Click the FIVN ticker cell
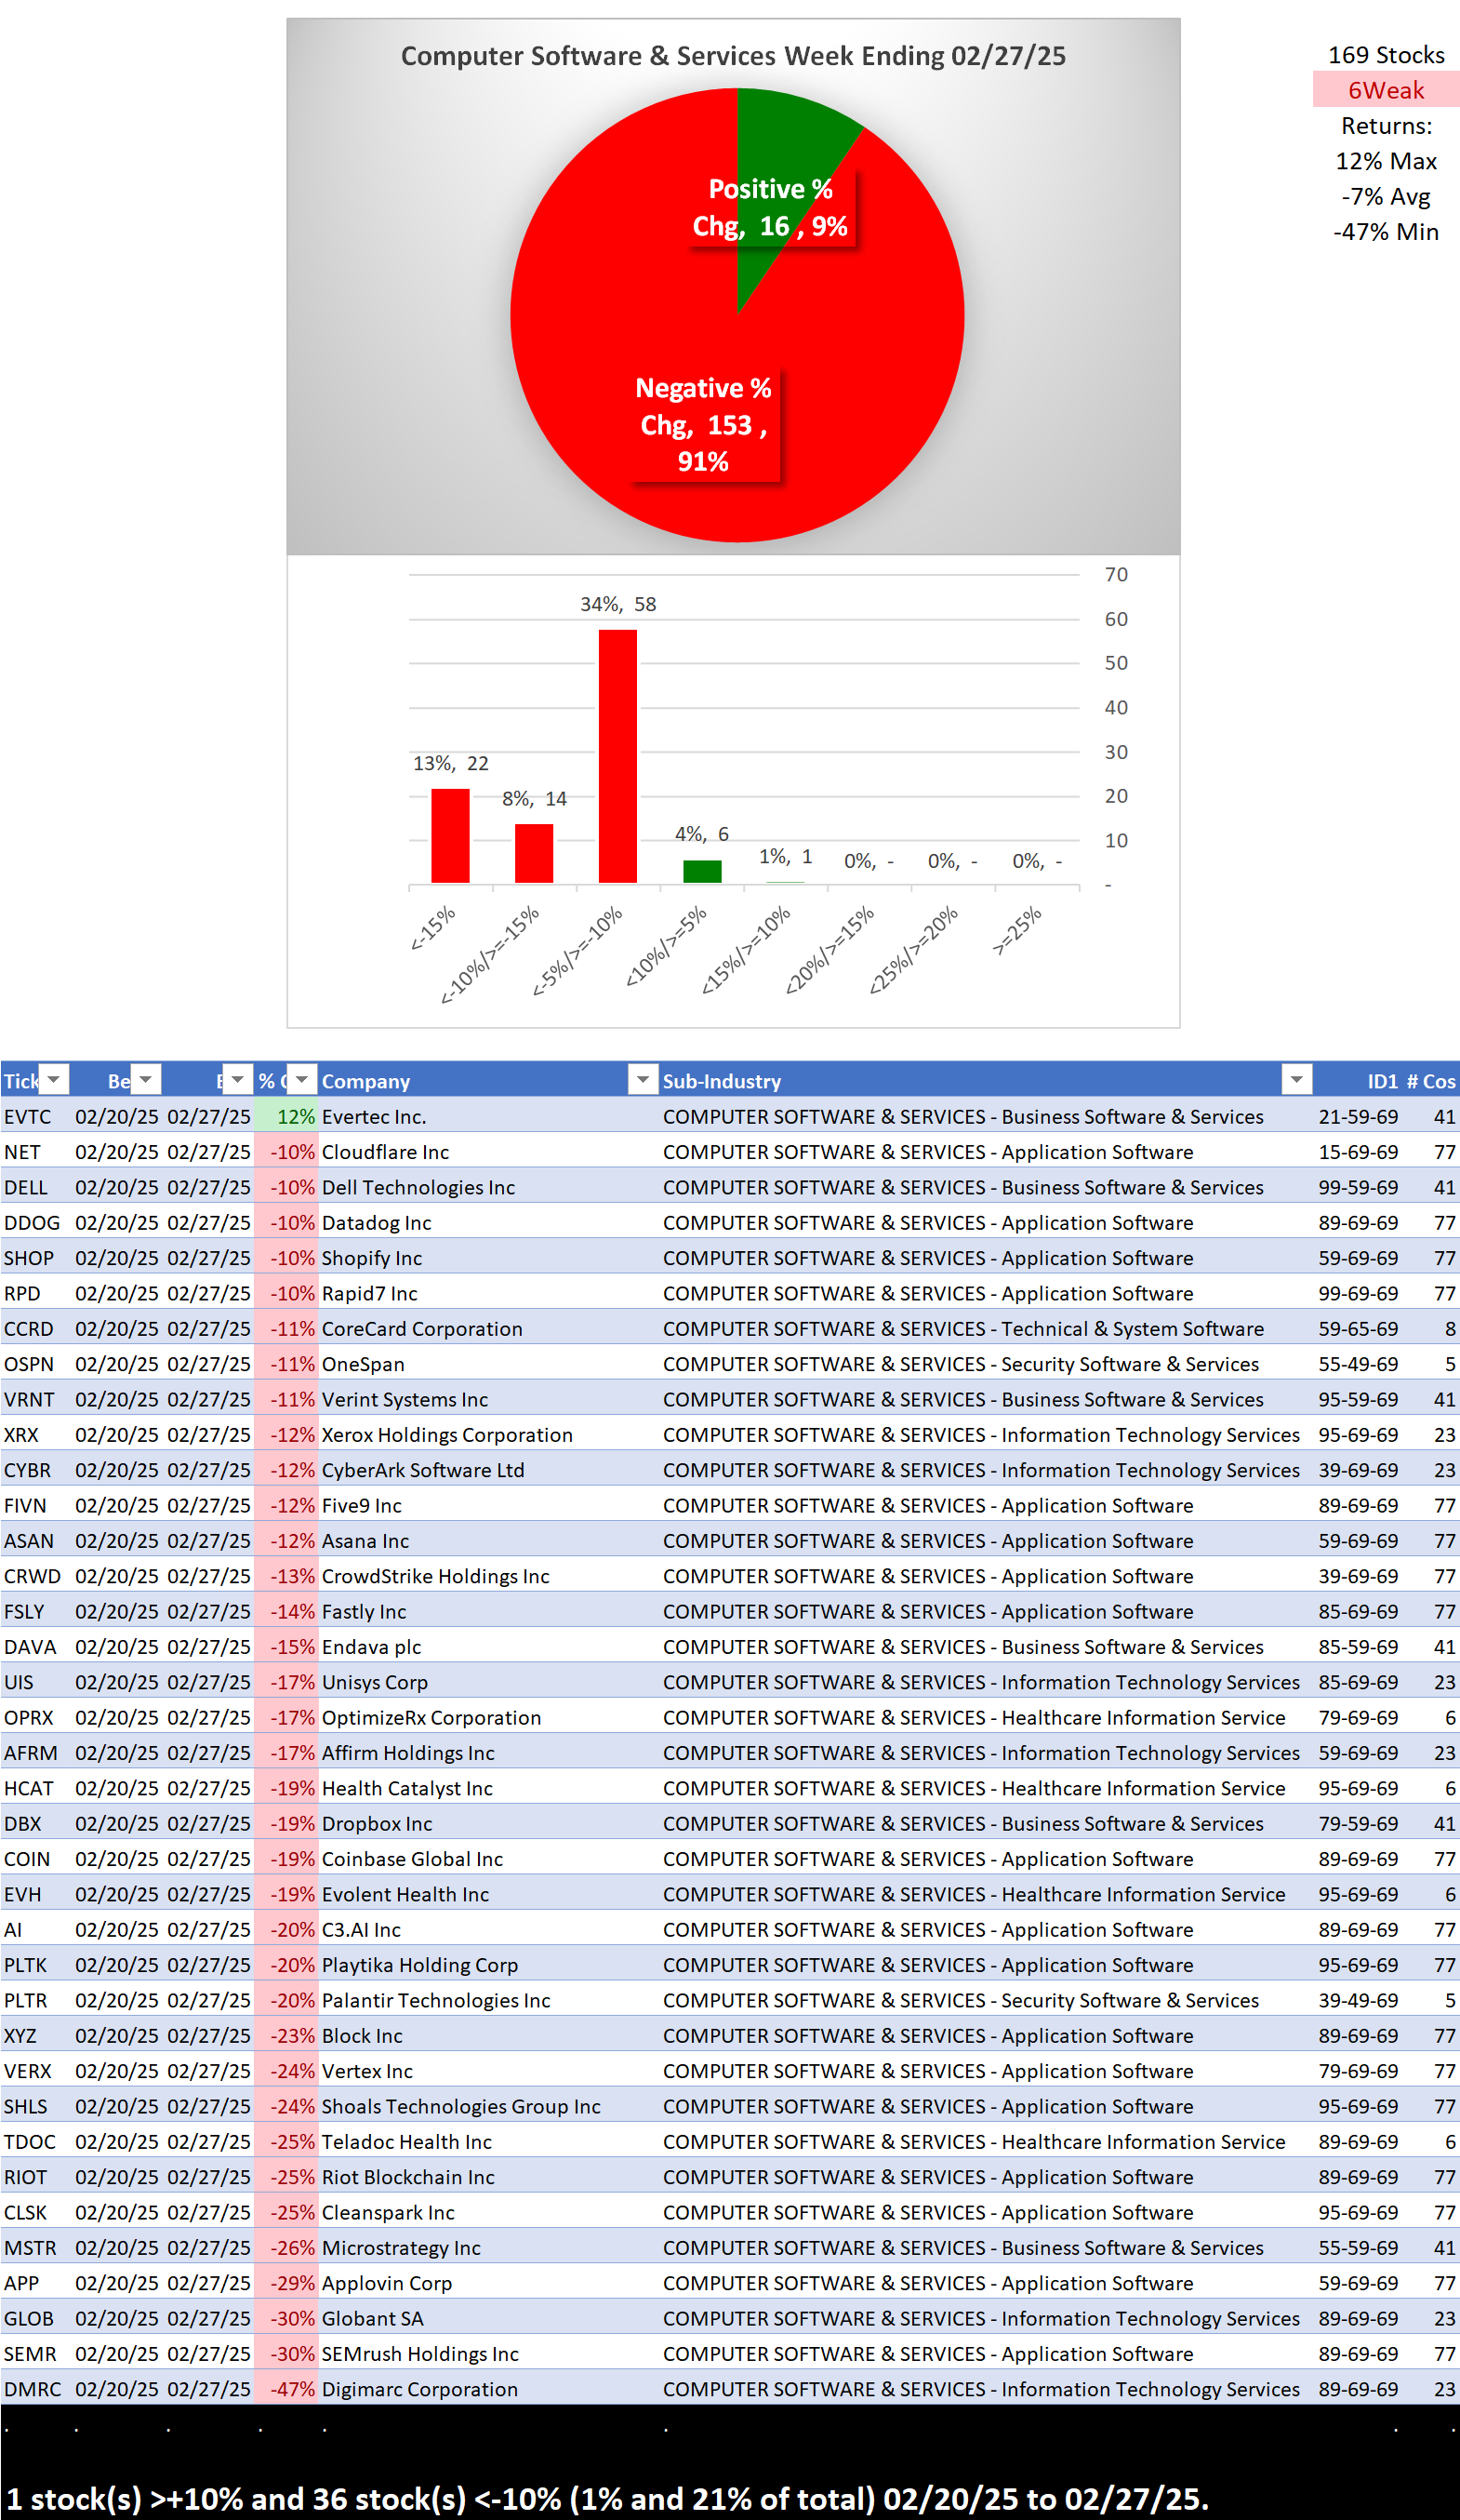The image size is (1460, 2520). [x=36, y=1505]
